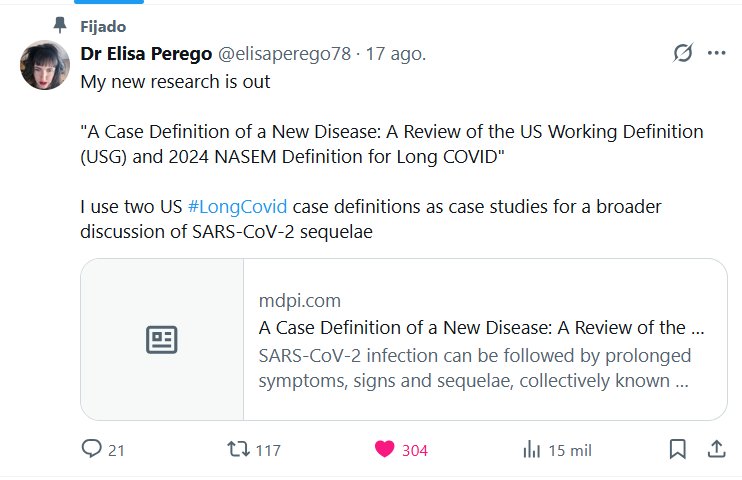This screenshot has height=480, width=742.
Task: Click the repost arrows icon
Action: click(x=239, y=450)
